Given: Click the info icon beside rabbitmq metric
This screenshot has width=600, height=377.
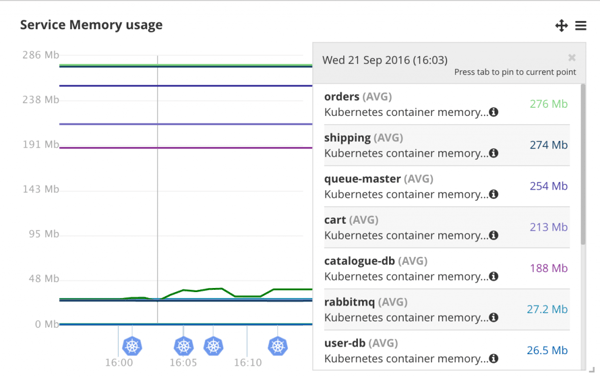Looking at the screenshot, I should coord(494,317).
